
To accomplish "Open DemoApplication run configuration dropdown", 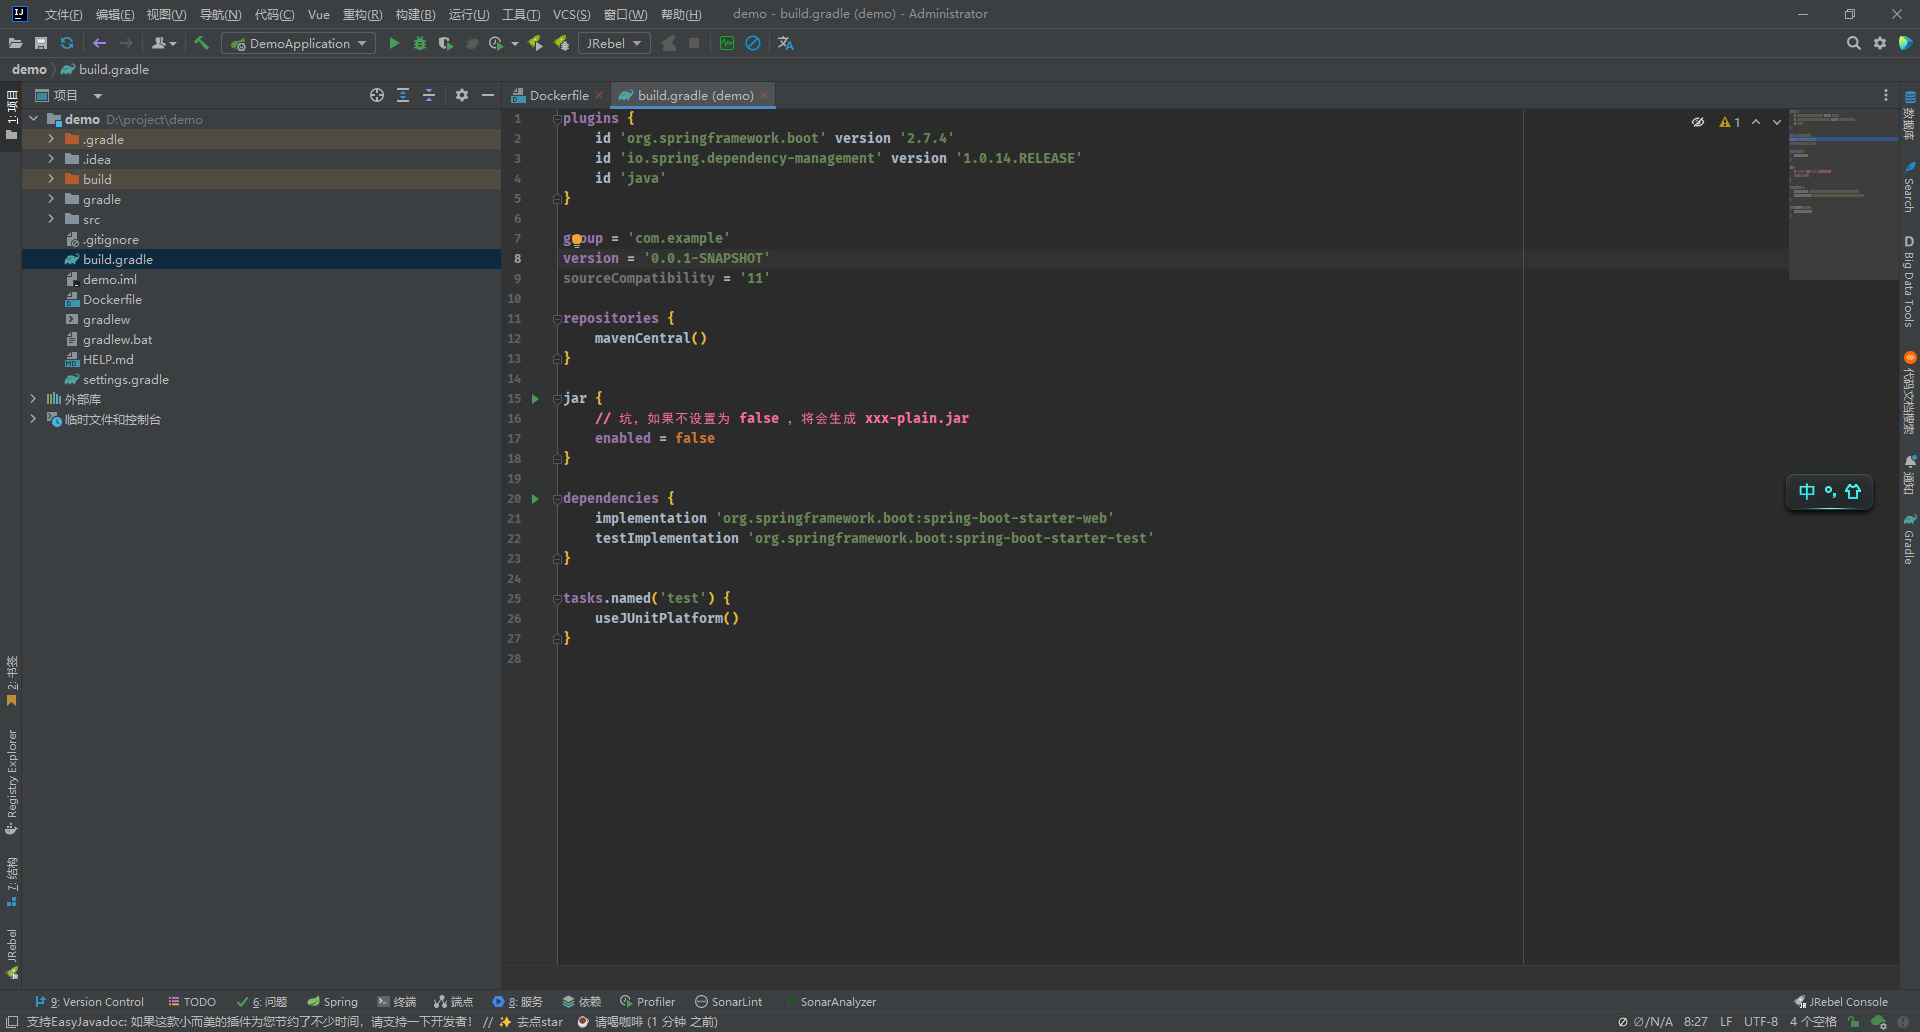I will pos(298,43).
